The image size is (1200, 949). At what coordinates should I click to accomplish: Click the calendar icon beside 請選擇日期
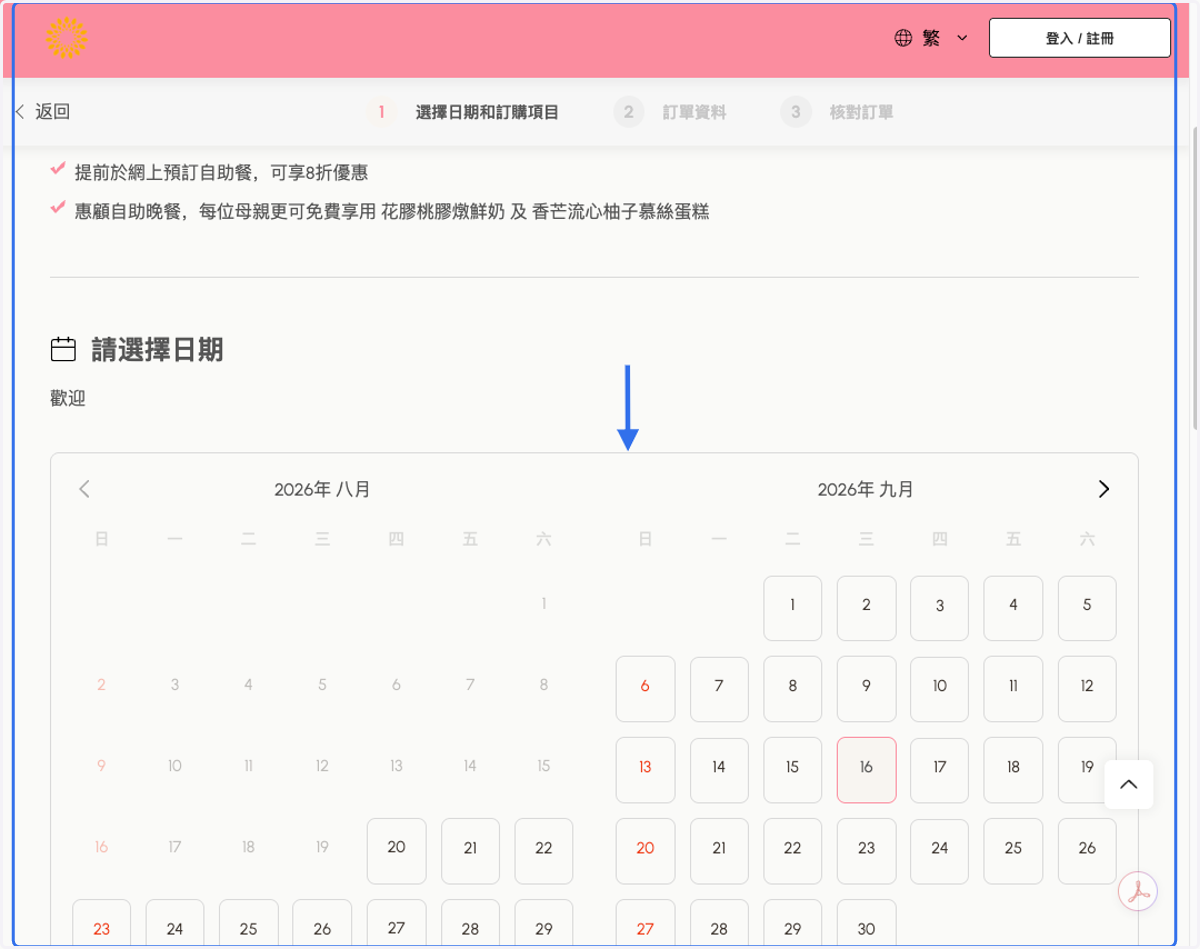63,349
